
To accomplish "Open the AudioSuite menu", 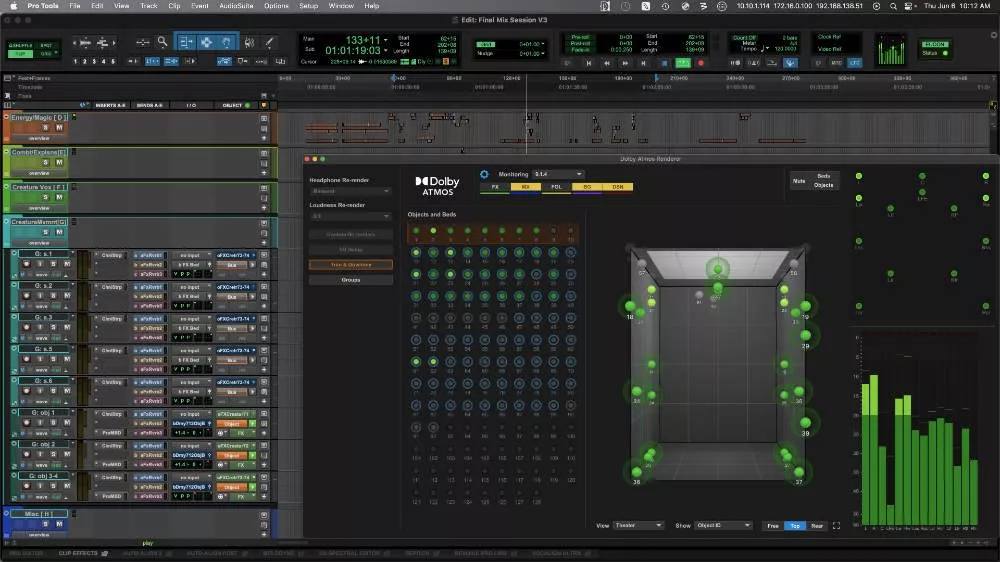I will (x=236, y=6).
